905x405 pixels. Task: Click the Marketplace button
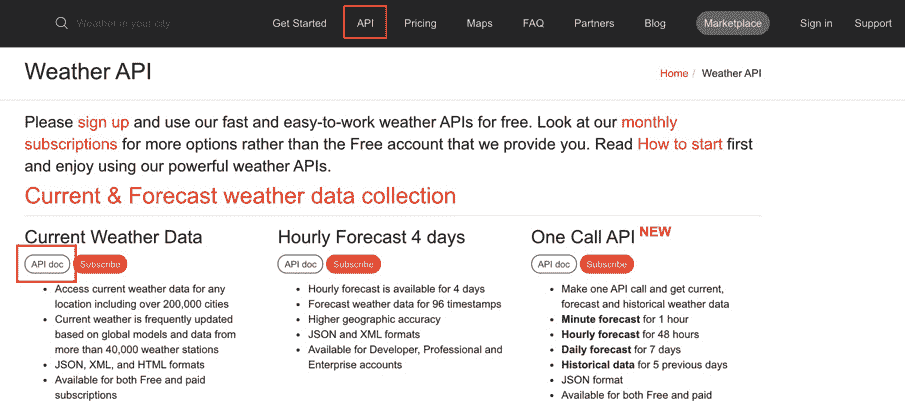pyautogui.click(x=733, y=23)
